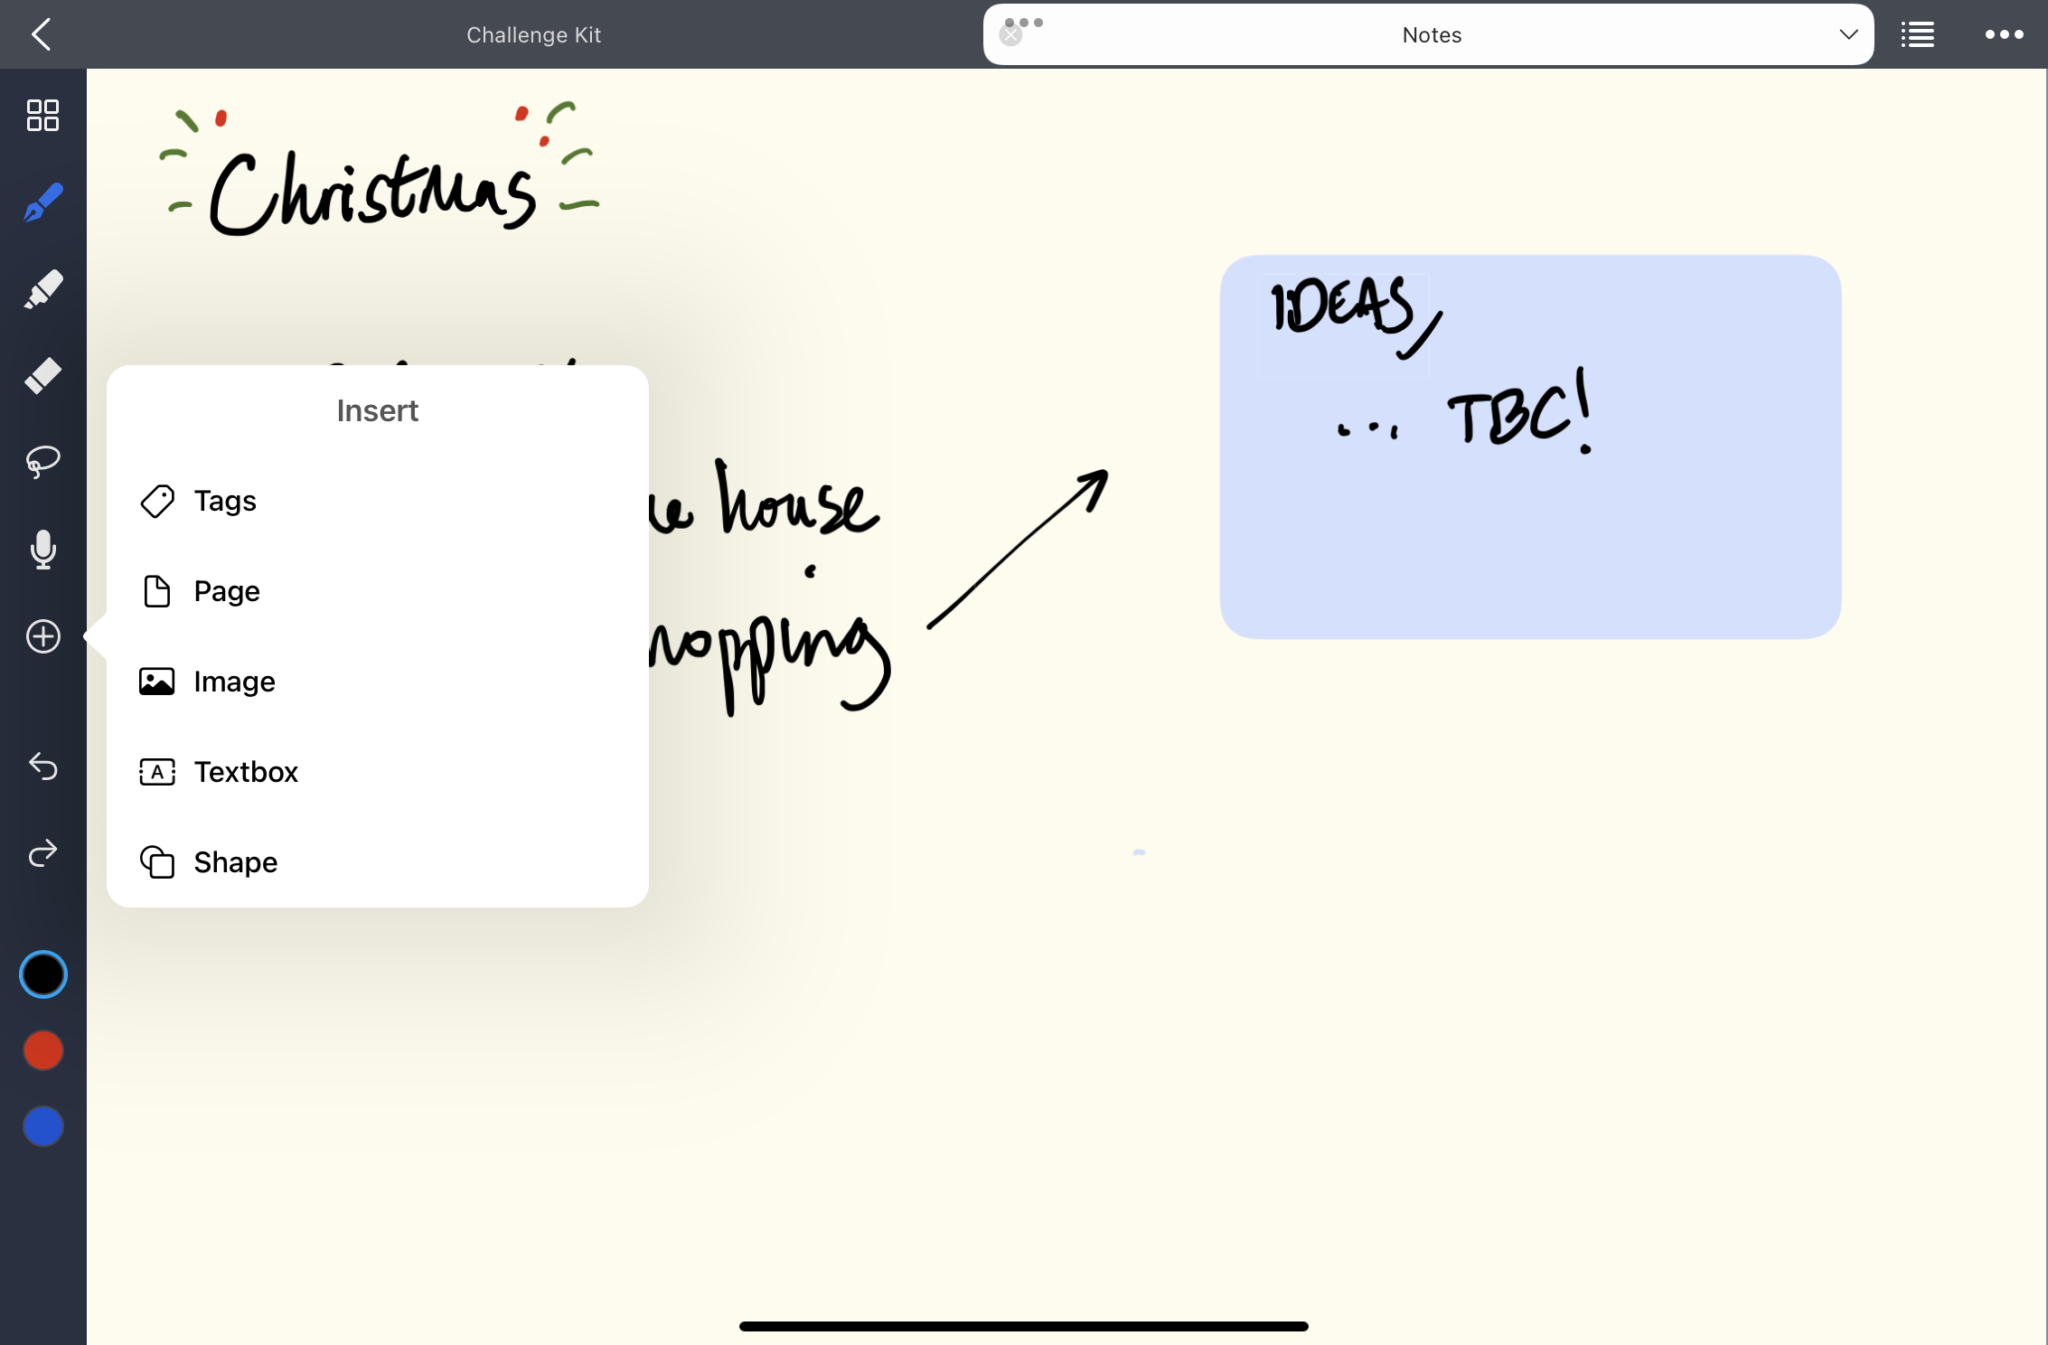The height and width of the screenshot is (1345, 2048).
Task: Go back with the back arrow
Action: [x=41, y=34]
